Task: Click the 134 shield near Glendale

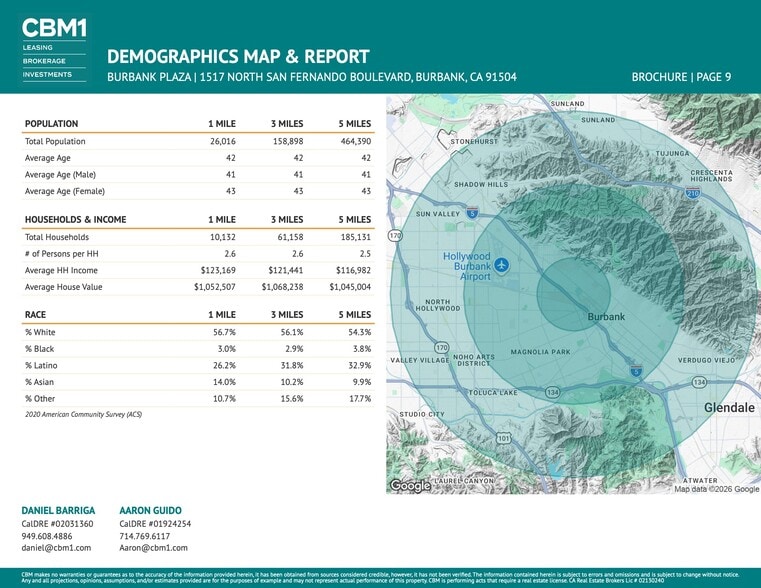Action: pyautogui.click(x=699, y=382)
